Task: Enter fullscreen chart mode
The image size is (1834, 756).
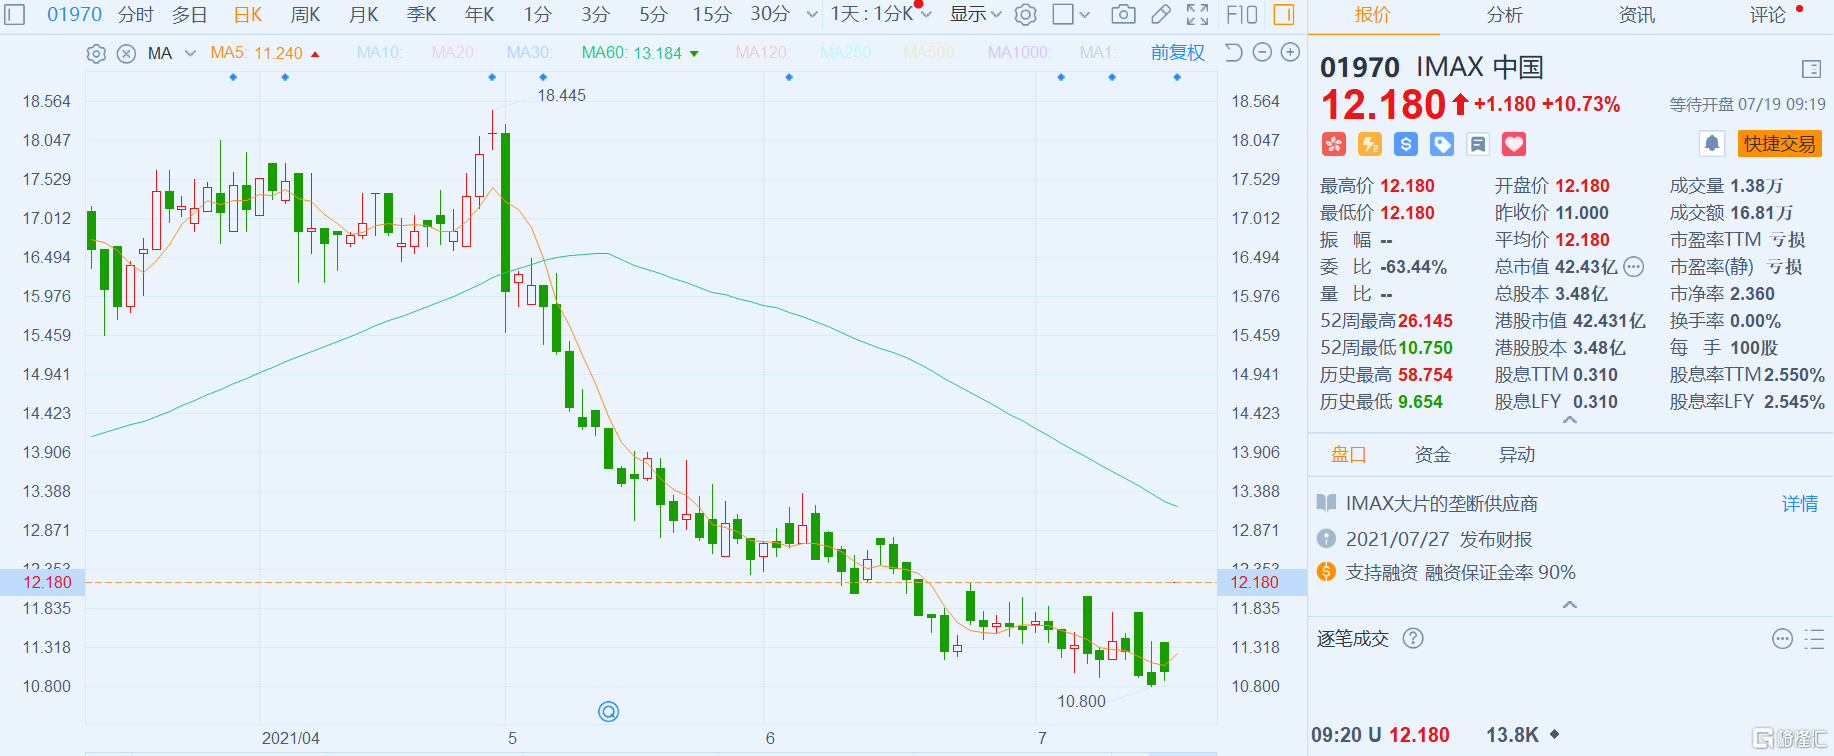Action: pos(1197,14)
